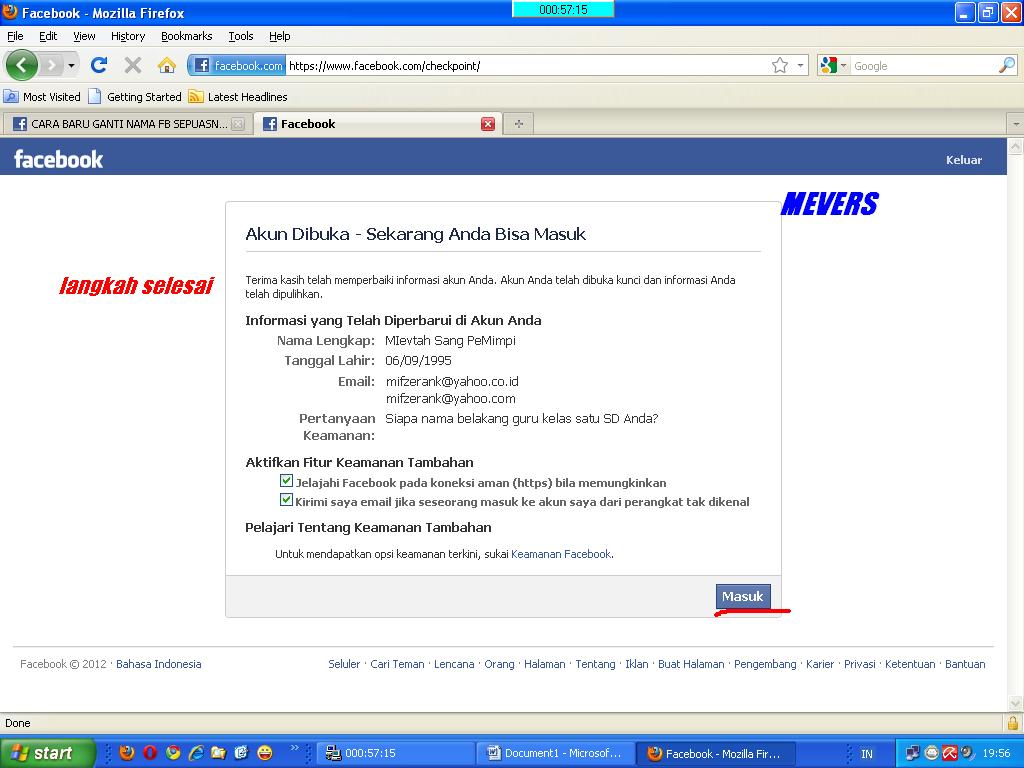Click inside the Google search box

[923, 66]
